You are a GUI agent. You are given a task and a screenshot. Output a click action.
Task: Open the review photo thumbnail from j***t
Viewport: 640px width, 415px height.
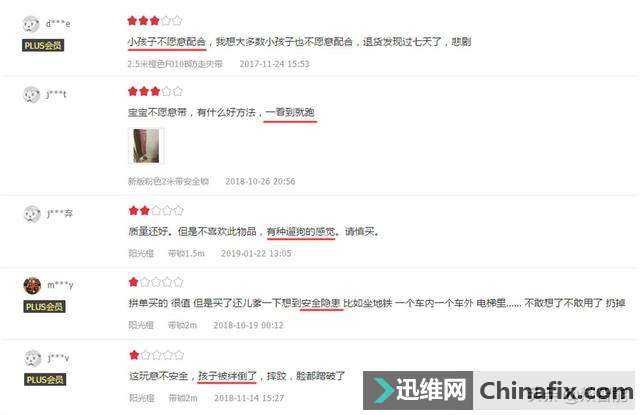click(146, 146)
